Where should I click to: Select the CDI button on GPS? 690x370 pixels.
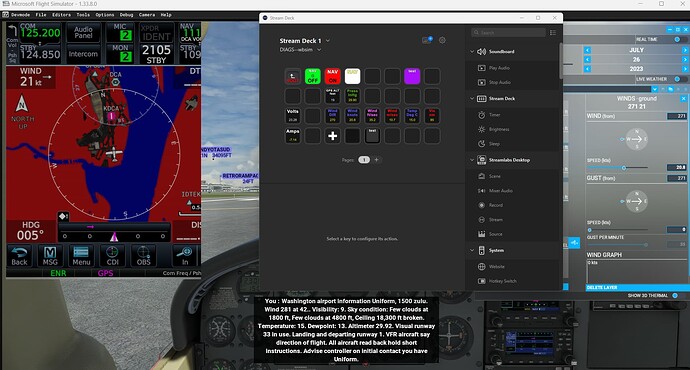(113, 256)
